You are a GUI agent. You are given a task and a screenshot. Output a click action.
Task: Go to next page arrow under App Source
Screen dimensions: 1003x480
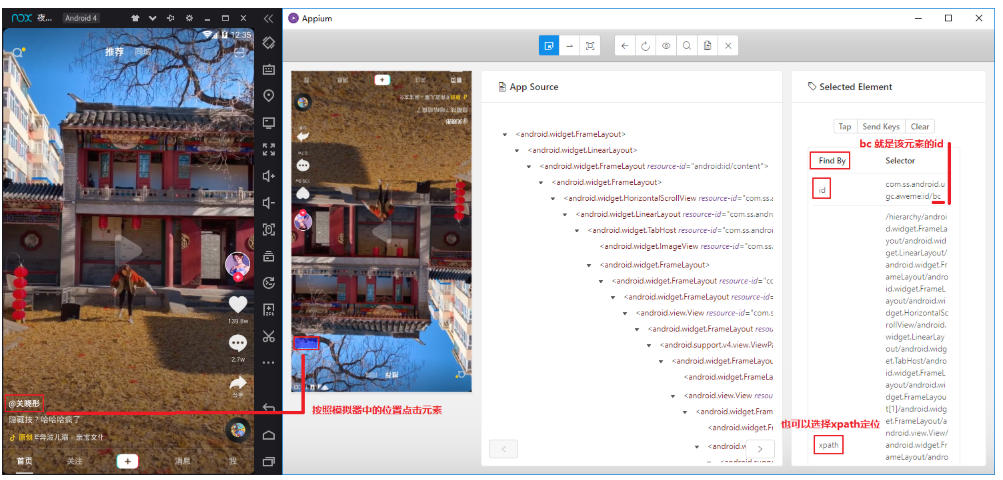[x=760, y=449]
